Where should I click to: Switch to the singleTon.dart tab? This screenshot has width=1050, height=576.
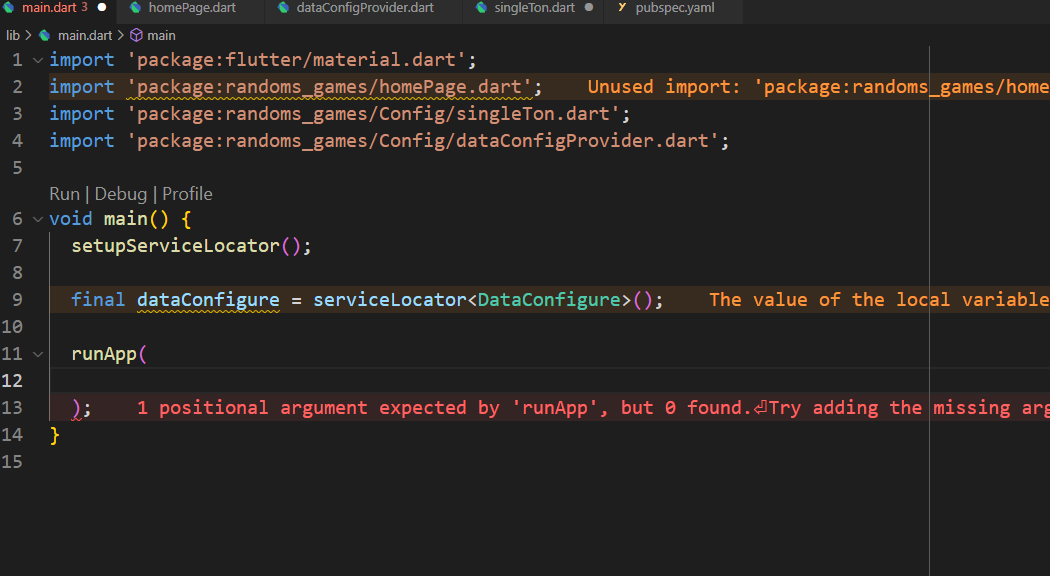pos(534,8)
